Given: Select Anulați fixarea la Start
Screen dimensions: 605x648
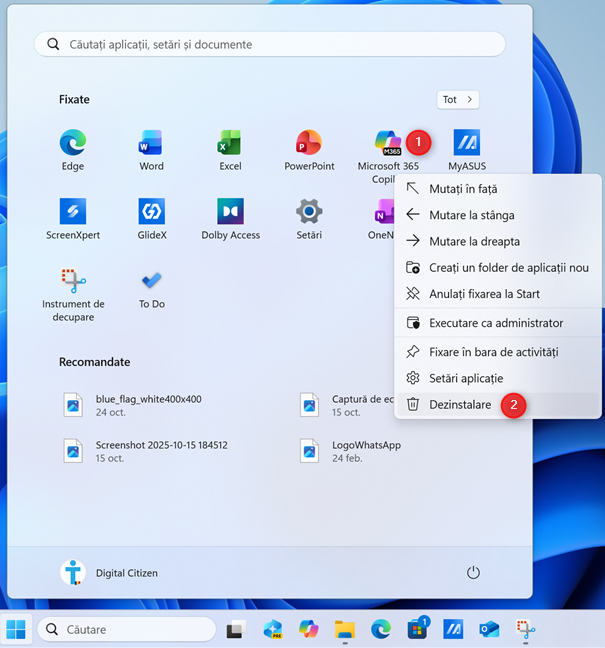Looking at the screenshot, I should [498, 294].
